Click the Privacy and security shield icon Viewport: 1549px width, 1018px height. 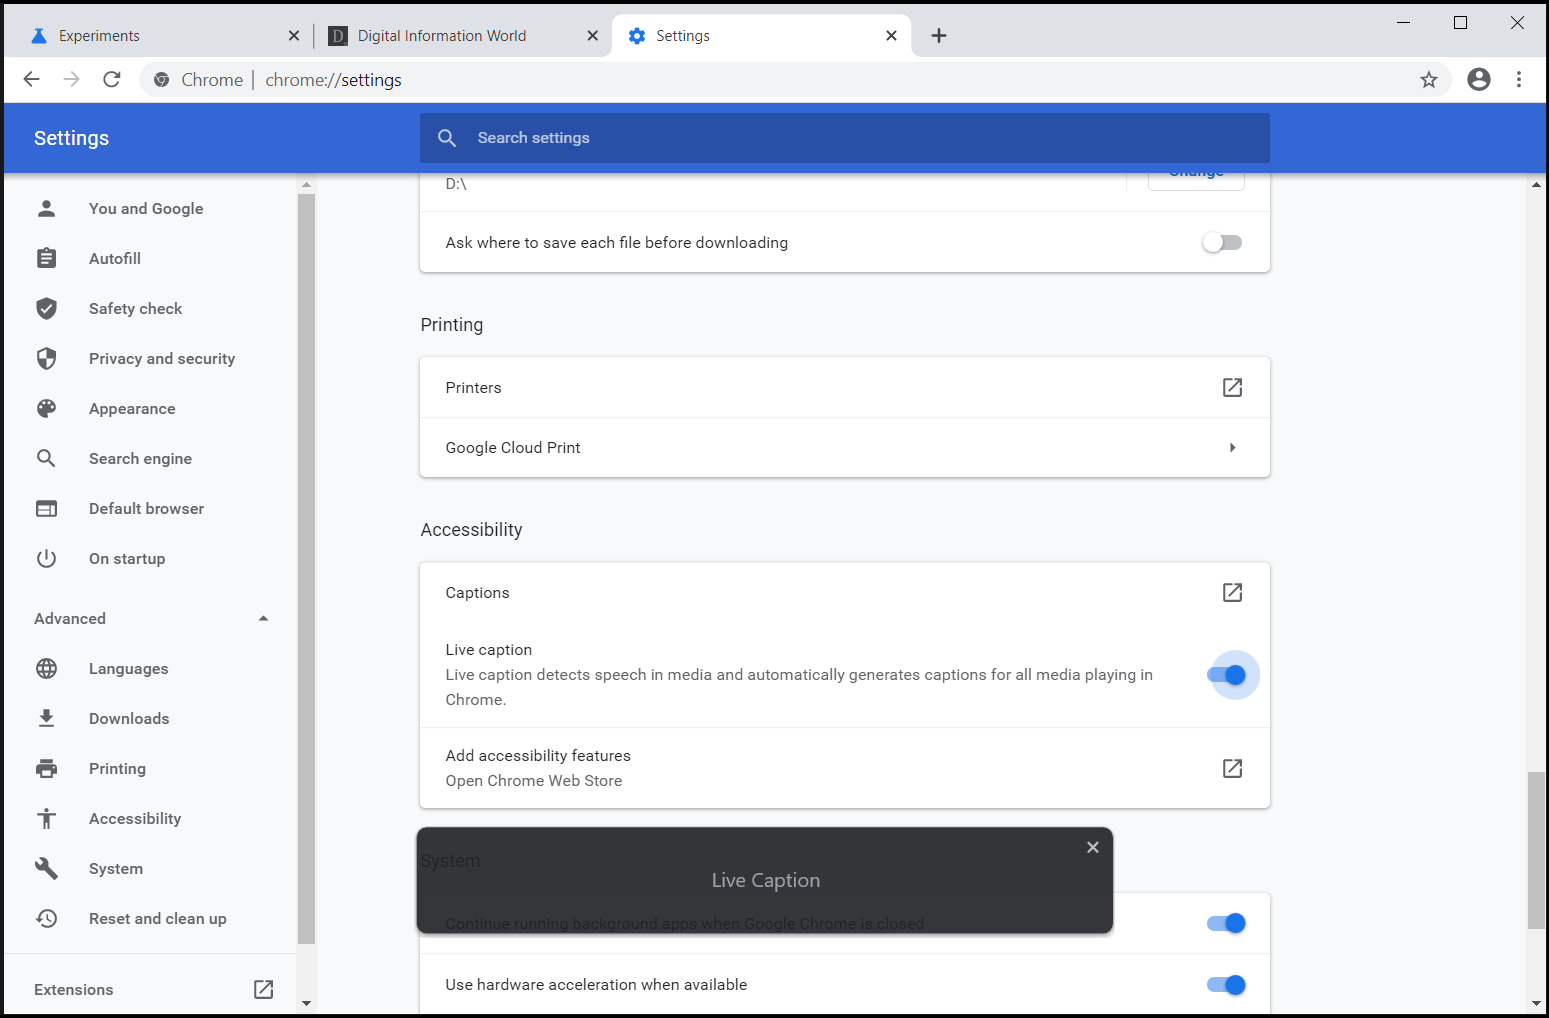pos(46,358)
